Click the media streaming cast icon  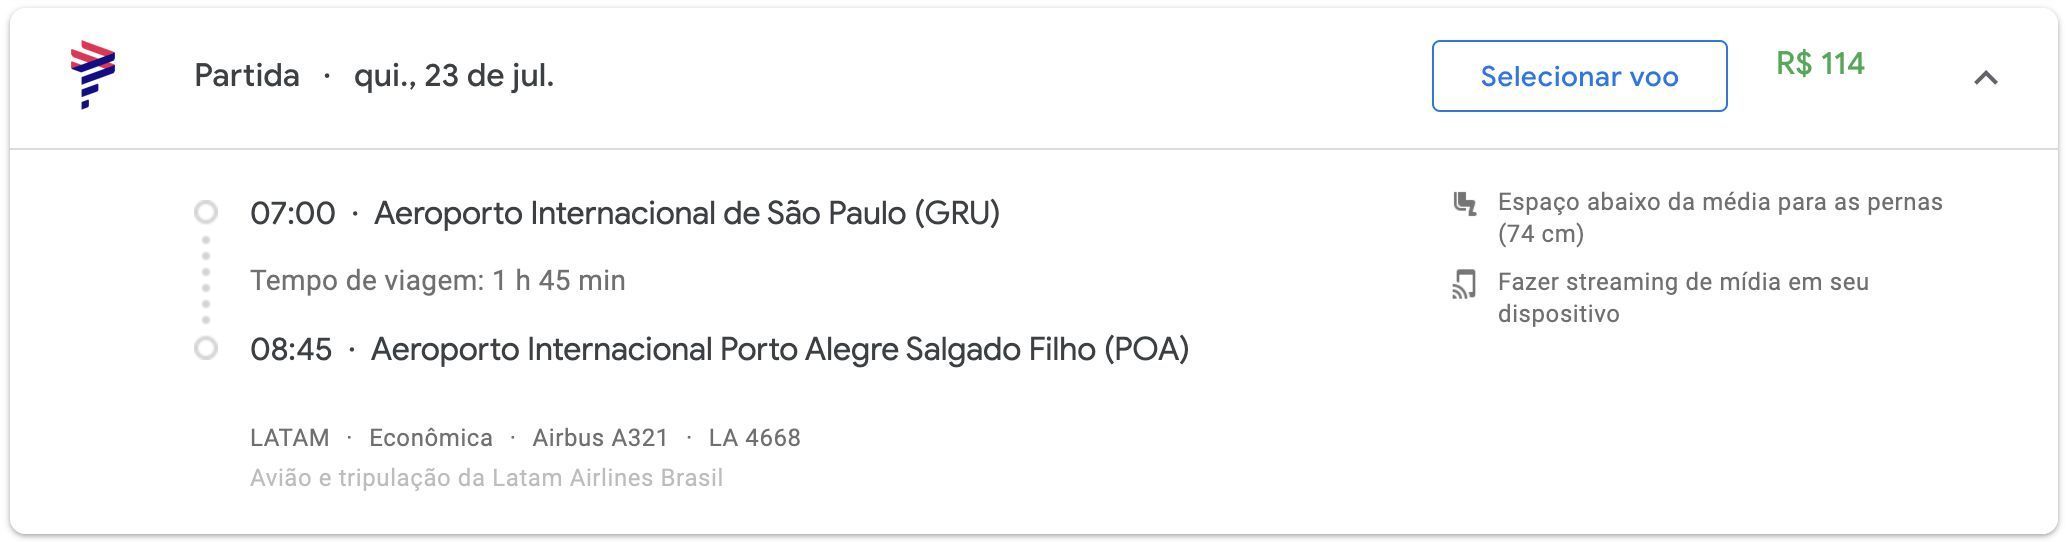point(1464,284)
